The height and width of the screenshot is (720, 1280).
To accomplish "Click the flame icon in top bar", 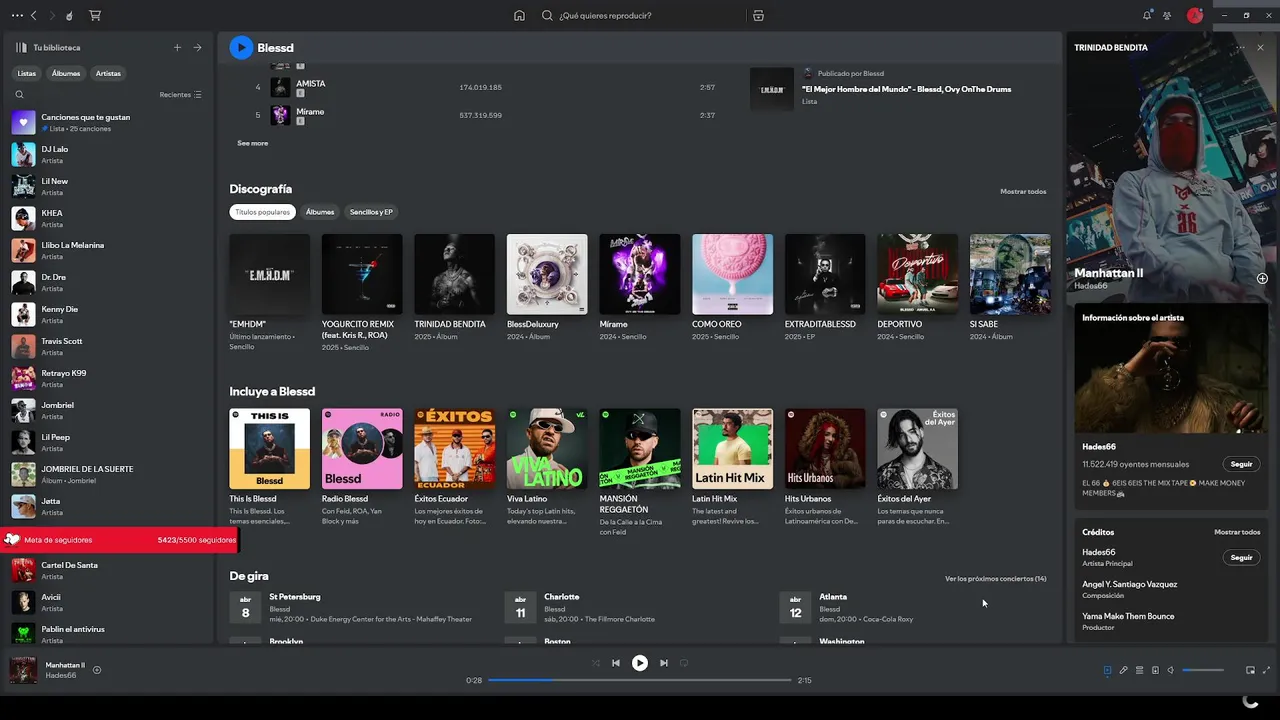I will click(69, 16).
